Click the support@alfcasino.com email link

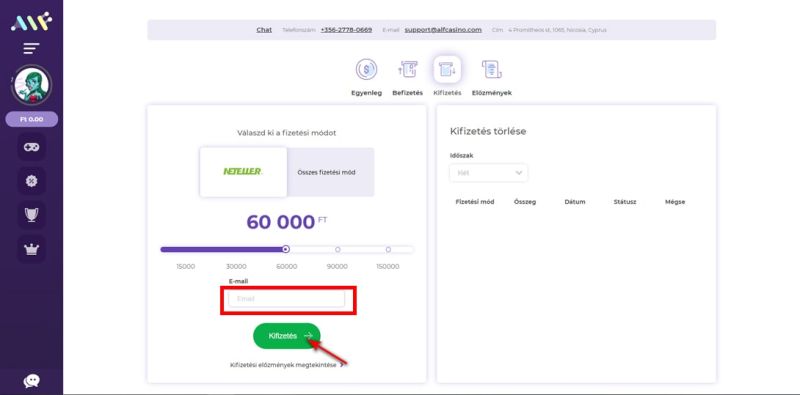tap(443, 30)
